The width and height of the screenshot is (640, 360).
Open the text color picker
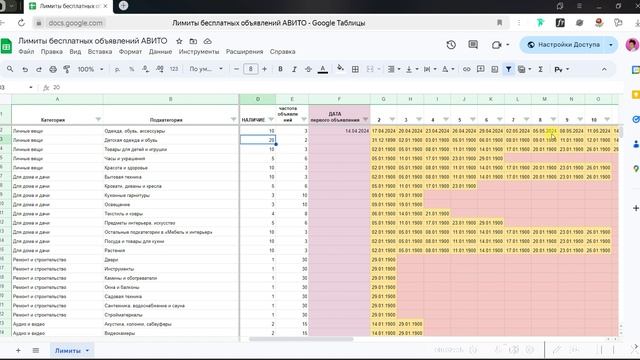[322, 69]
